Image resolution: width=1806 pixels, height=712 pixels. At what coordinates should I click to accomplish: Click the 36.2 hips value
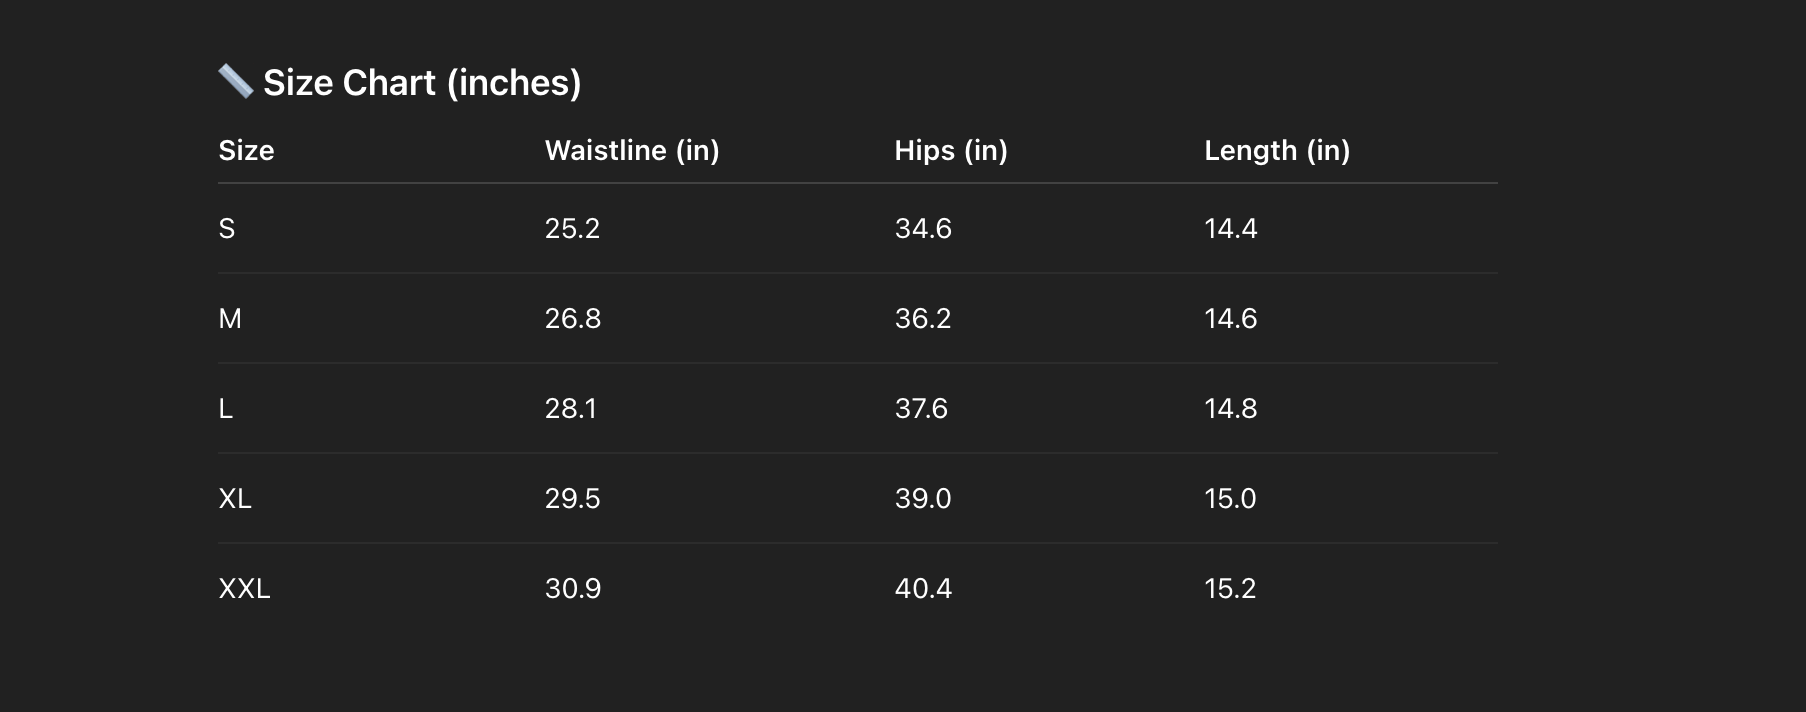(x=922, y=319)
